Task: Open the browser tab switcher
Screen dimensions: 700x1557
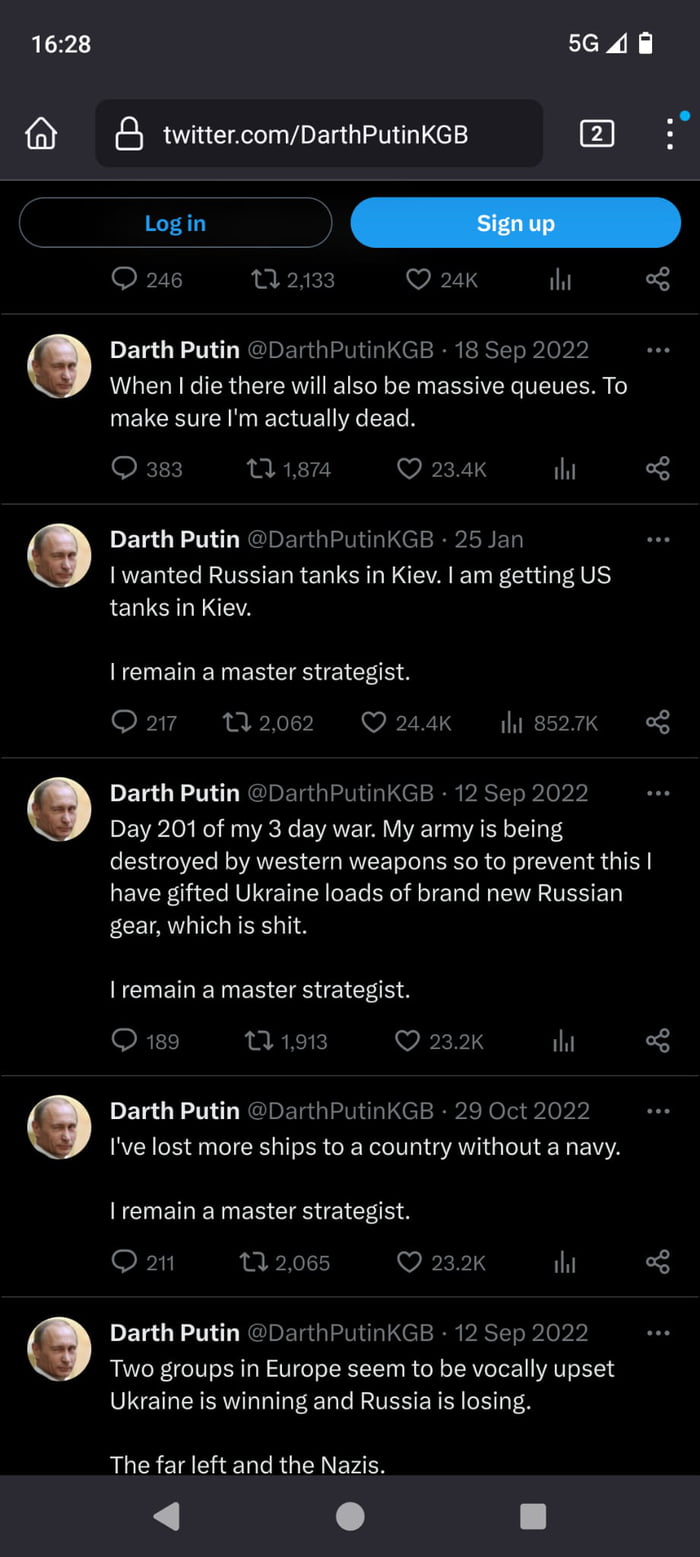Action: [x=596, y=133]
